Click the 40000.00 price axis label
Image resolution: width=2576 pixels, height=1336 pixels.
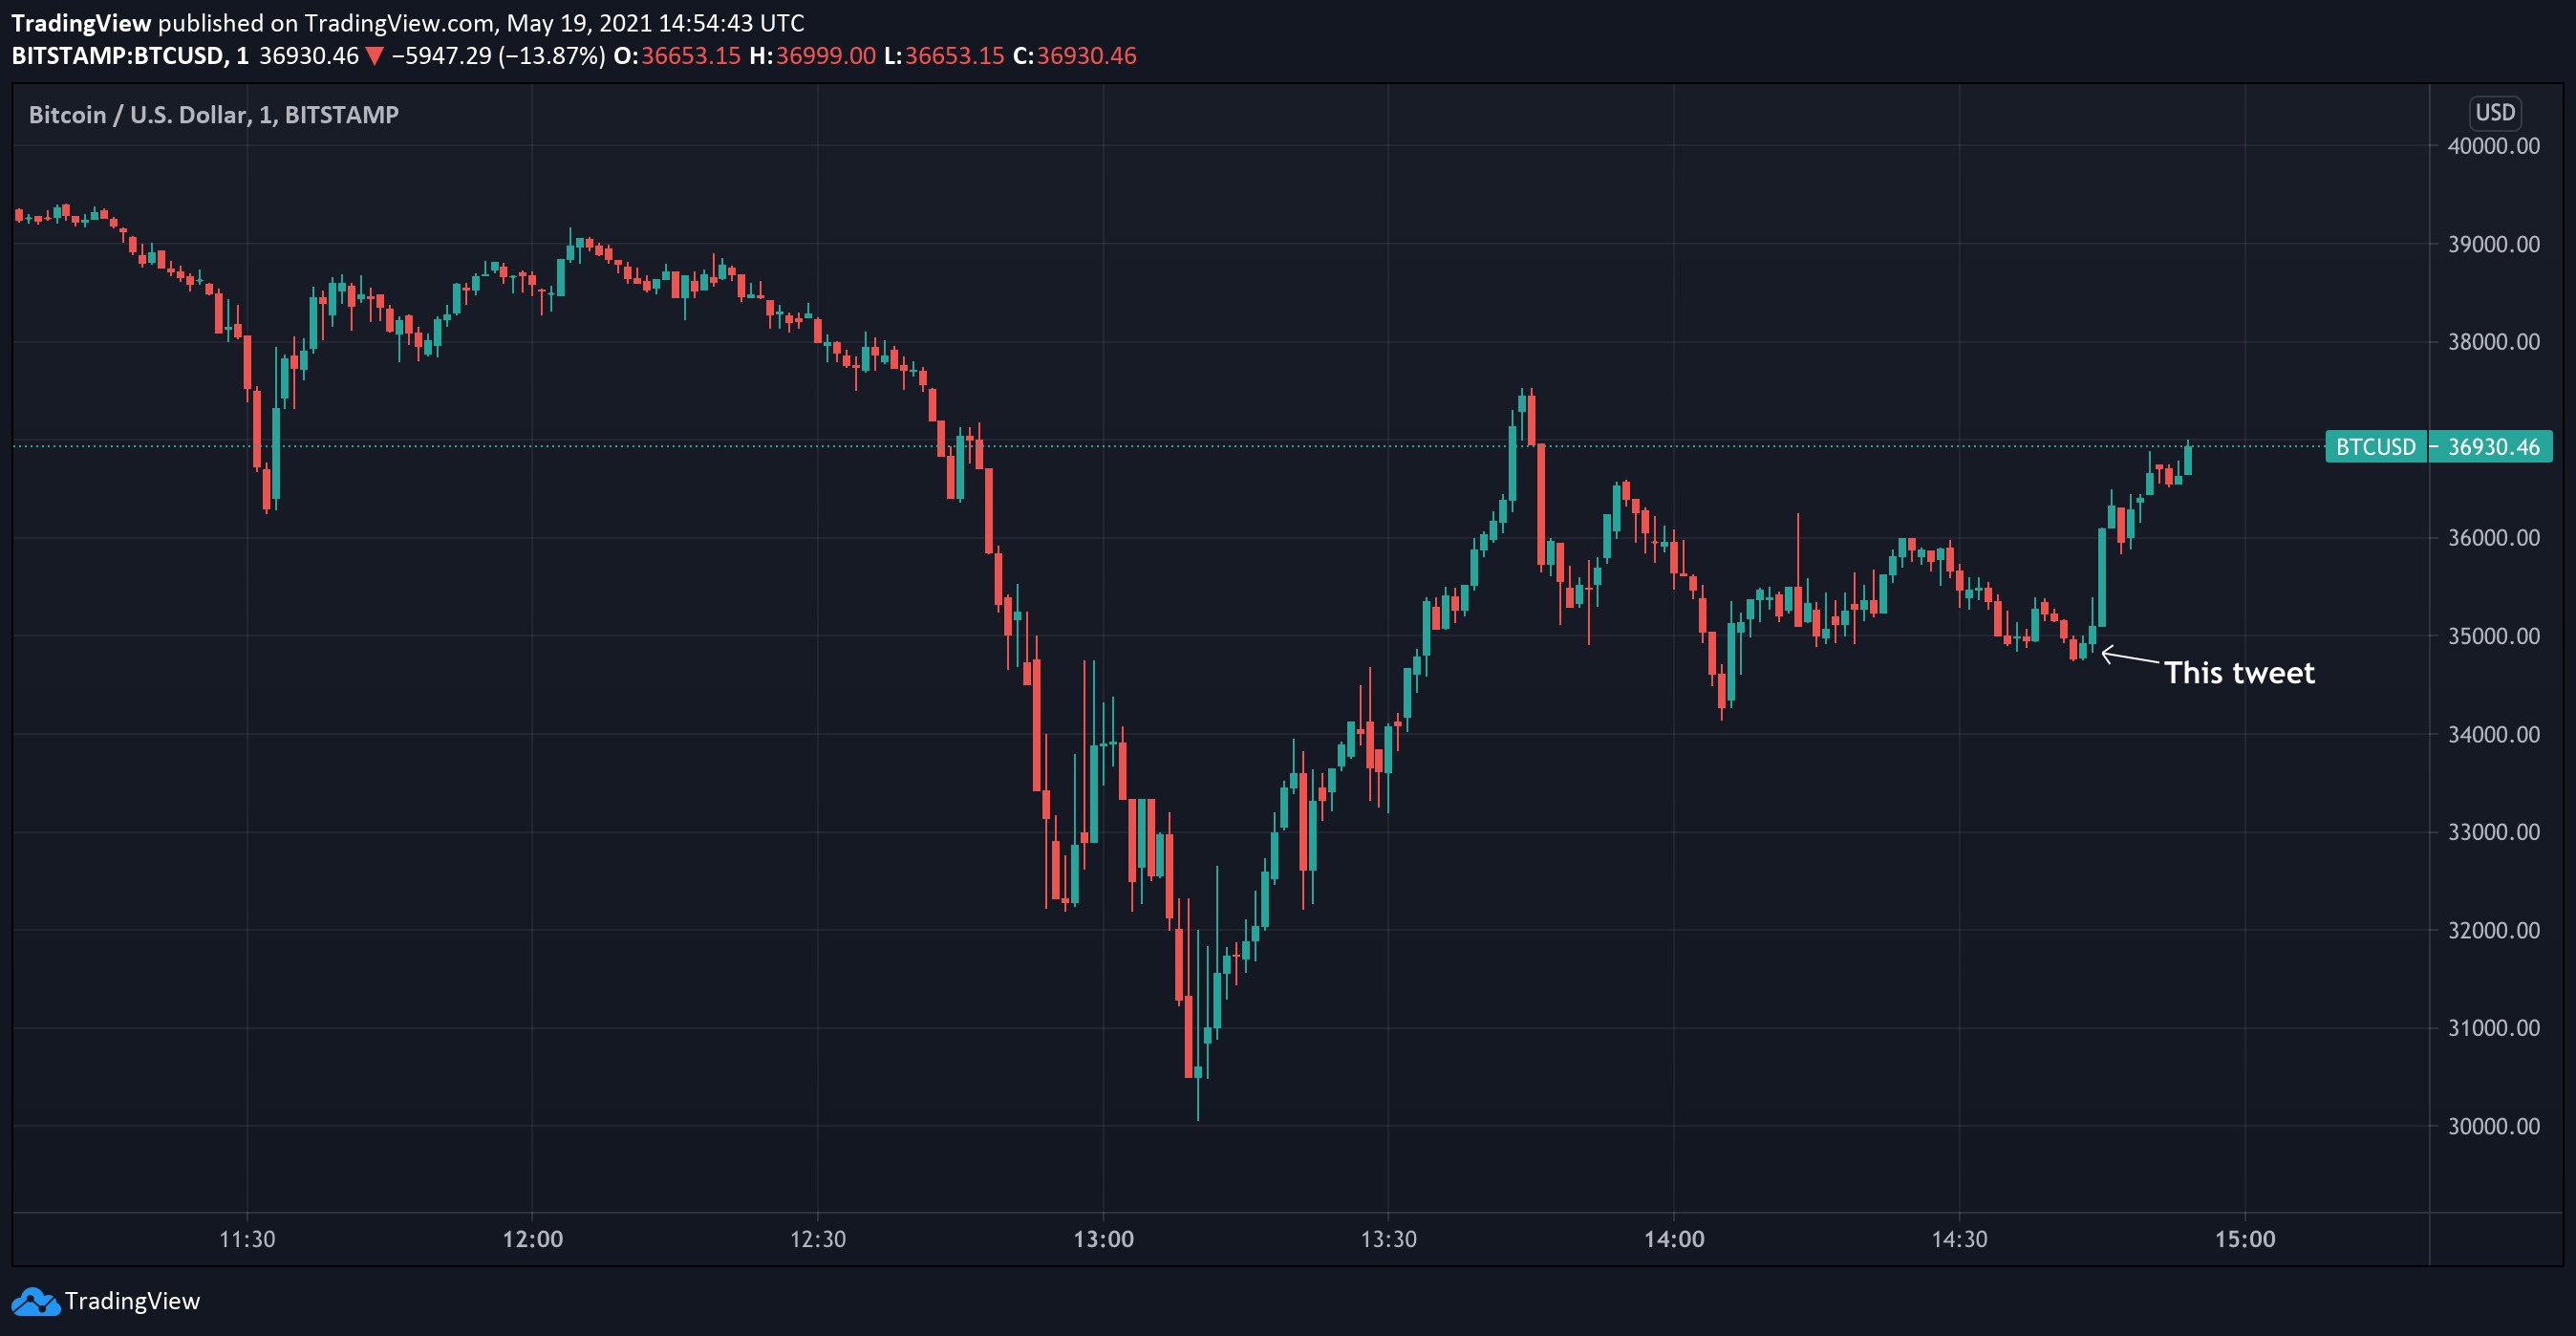(x=2493, y=146)
